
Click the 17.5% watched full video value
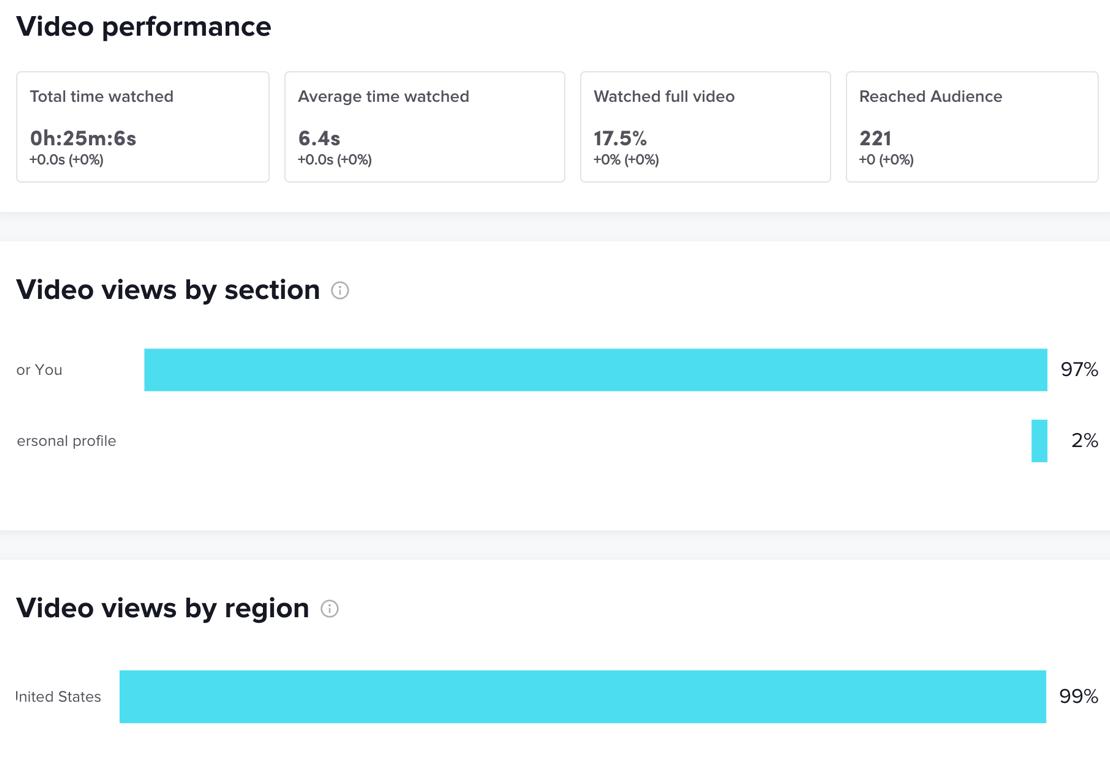point(620,138)
